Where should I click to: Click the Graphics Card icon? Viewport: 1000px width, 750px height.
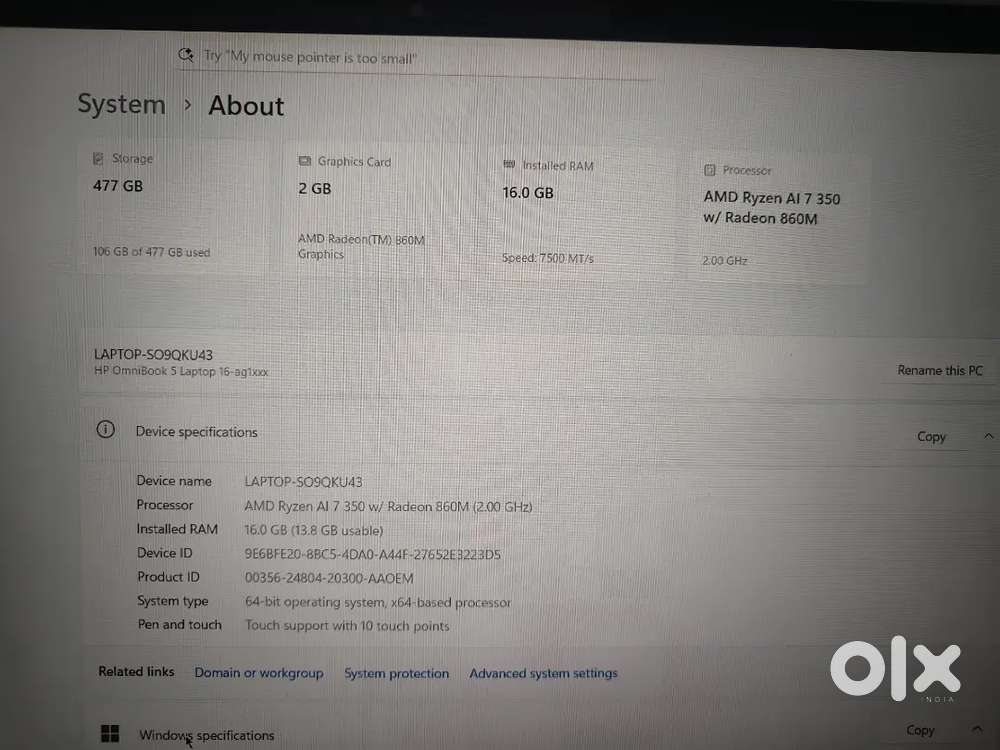coord(305,161)
